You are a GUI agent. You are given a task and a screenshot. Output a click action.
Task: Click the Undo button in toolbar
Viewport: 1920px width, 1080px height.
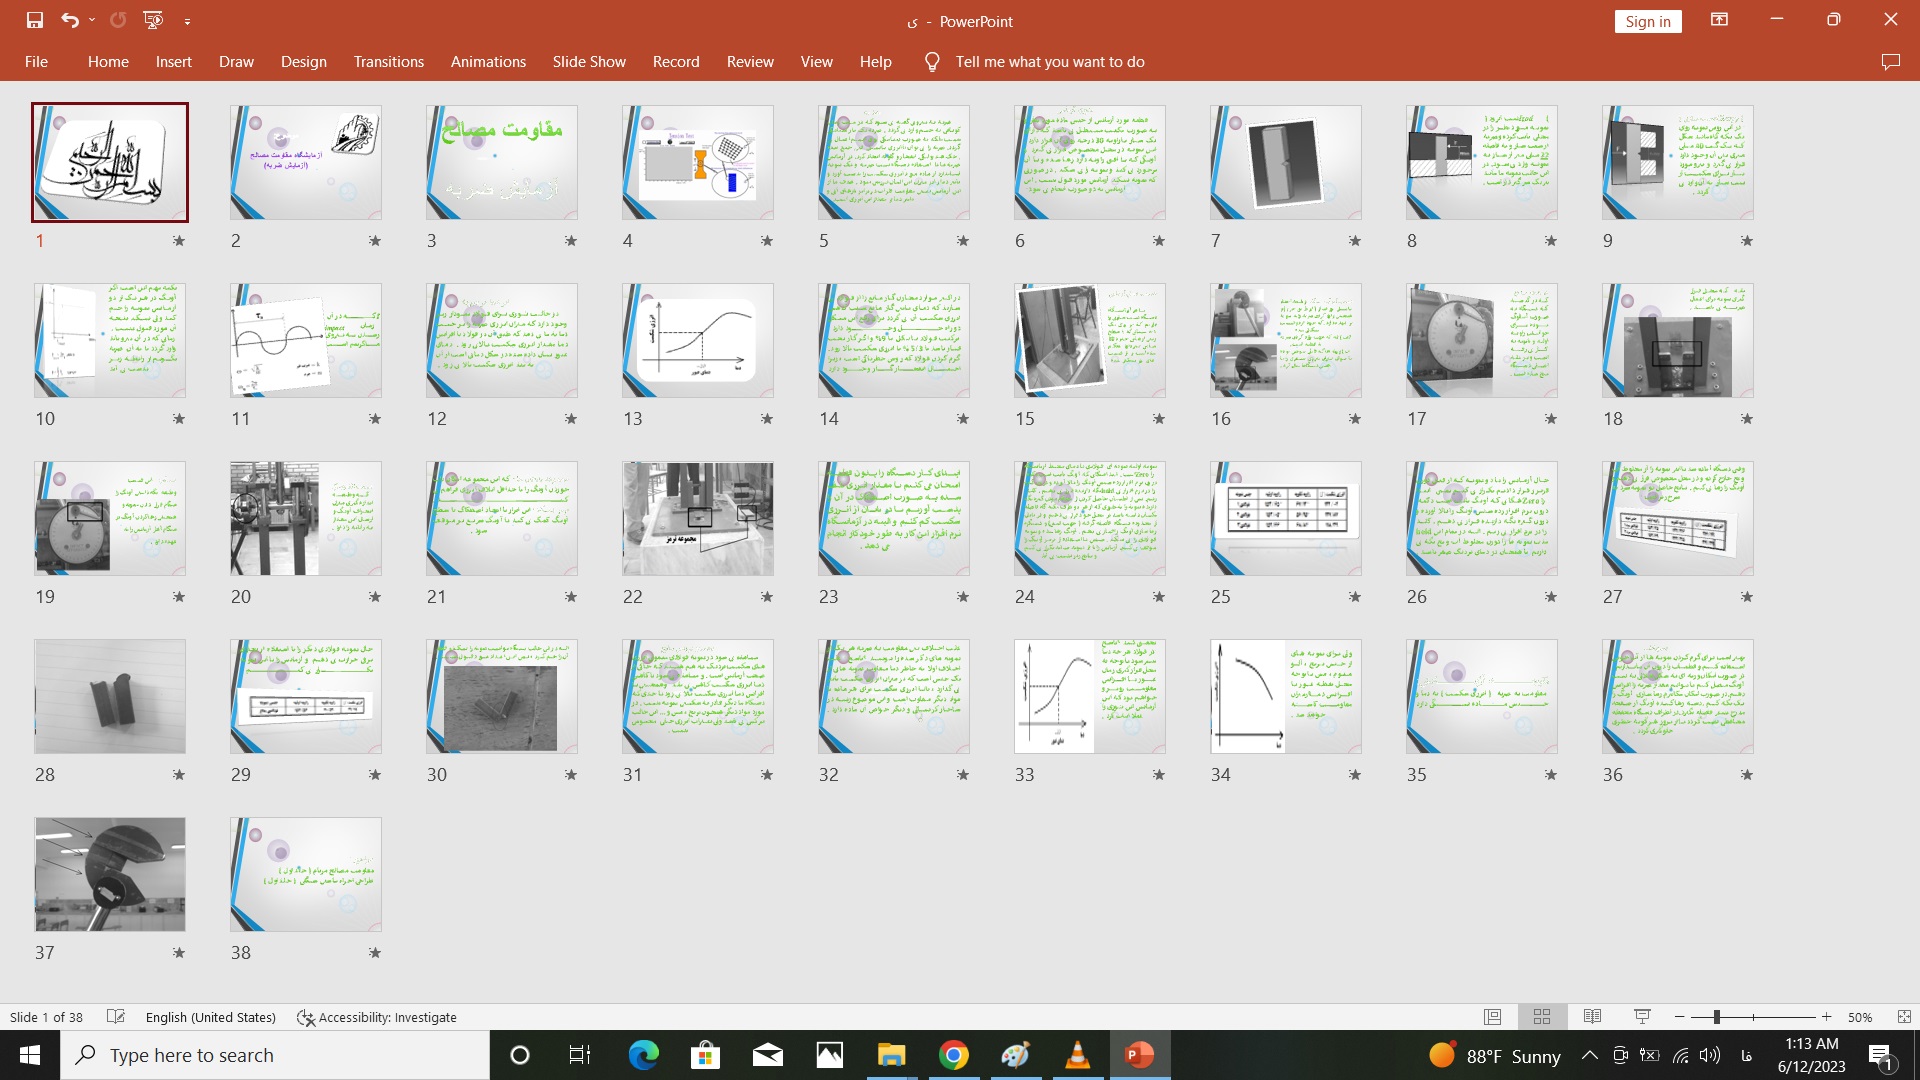click(69, 20)
